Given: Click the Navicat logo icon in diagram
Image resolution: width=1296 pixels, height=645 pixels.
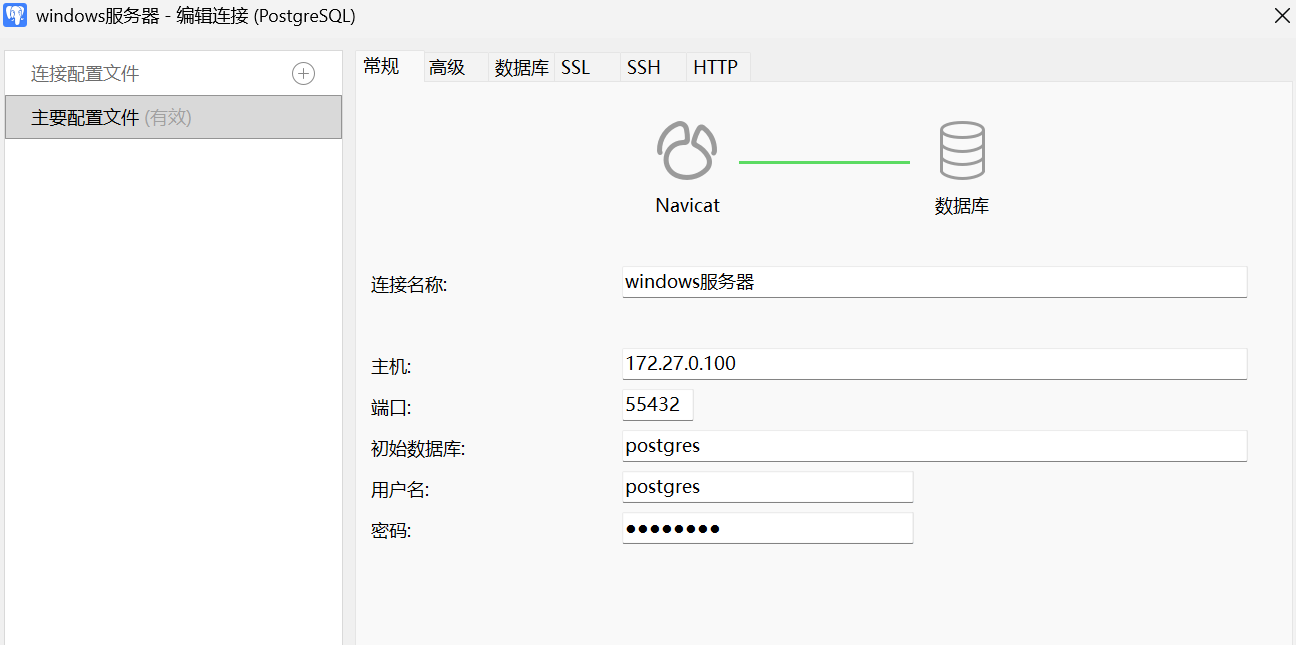Looking at the screenshot, I should tap(687, 151).
